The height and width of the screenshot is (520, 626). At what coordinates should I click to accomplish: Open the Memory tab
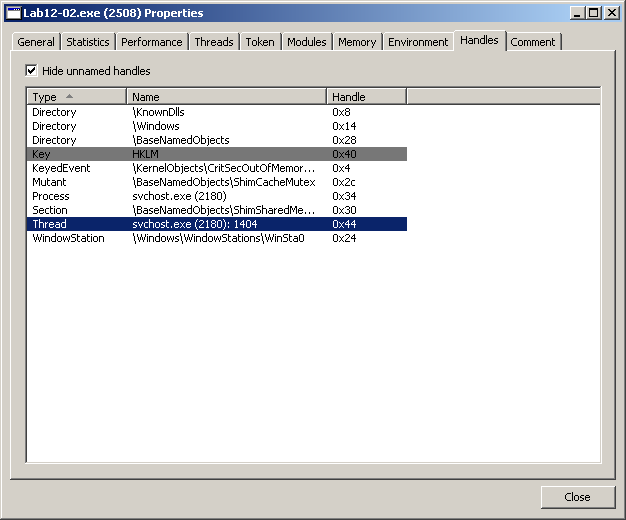coord(357,42)
